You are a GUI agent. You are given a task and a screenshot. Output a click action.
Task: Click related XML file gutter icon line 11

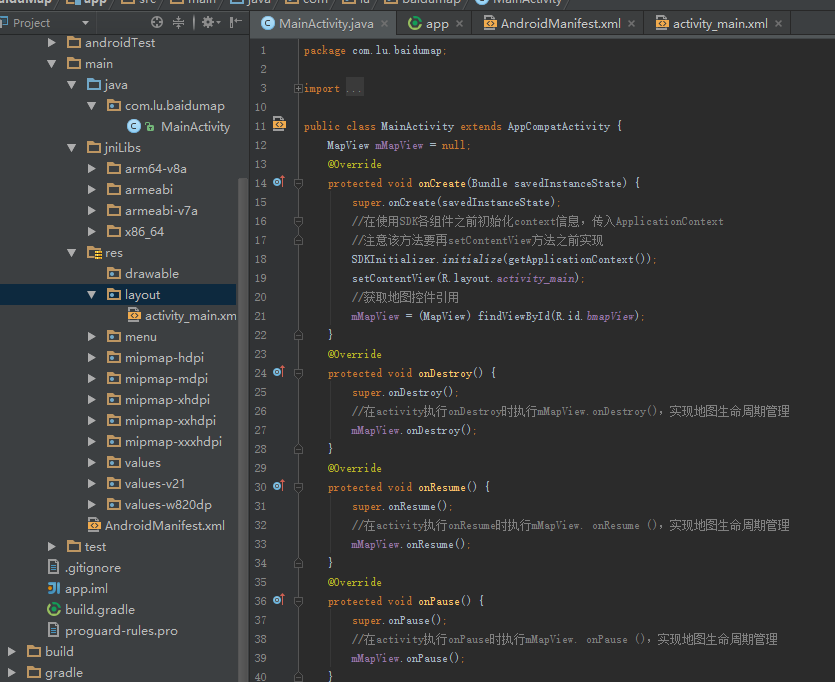point(280,124)
